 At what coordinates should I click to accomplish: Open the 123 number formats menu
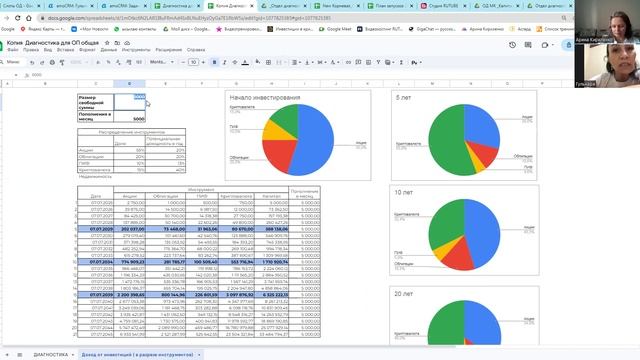click(x=139, y=62)
